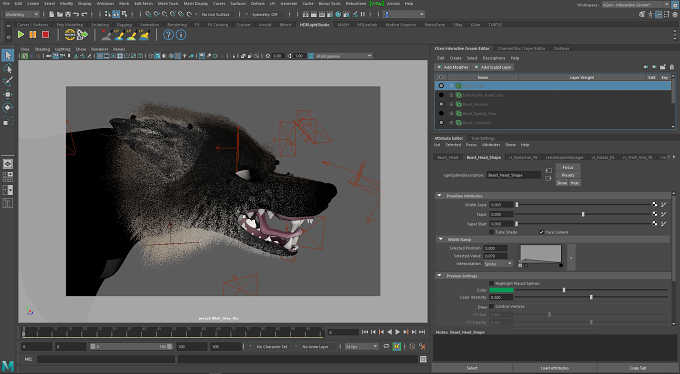Click the Add Sculpt Layer button
The image size is (680, 374).
pos(493,67)
